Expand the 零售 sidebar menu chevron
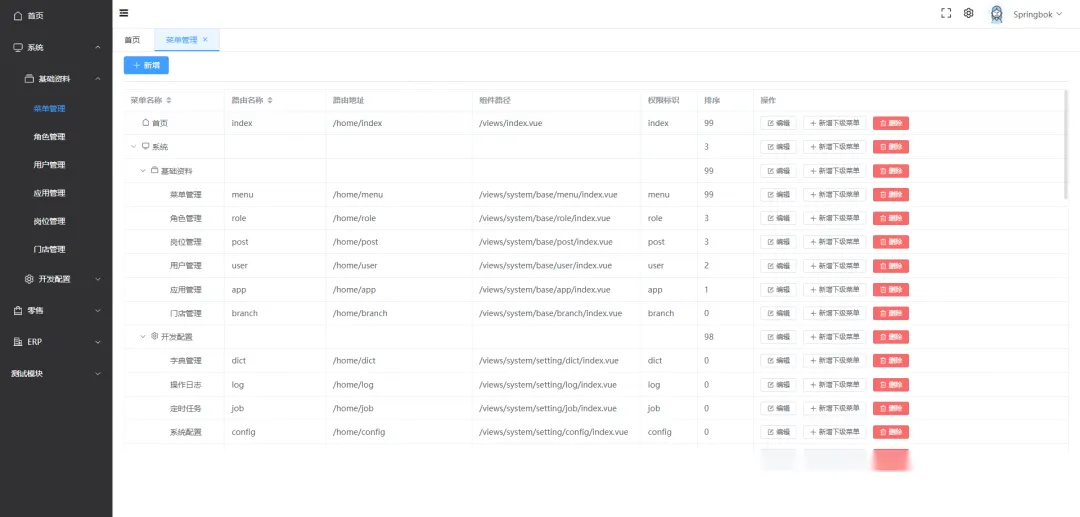Screen dimensions: 1080x517 pos(98,310)
